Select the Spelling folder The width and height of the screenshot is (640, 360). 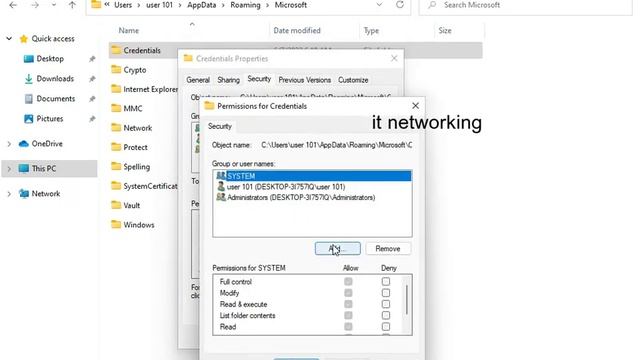[131, 167]
